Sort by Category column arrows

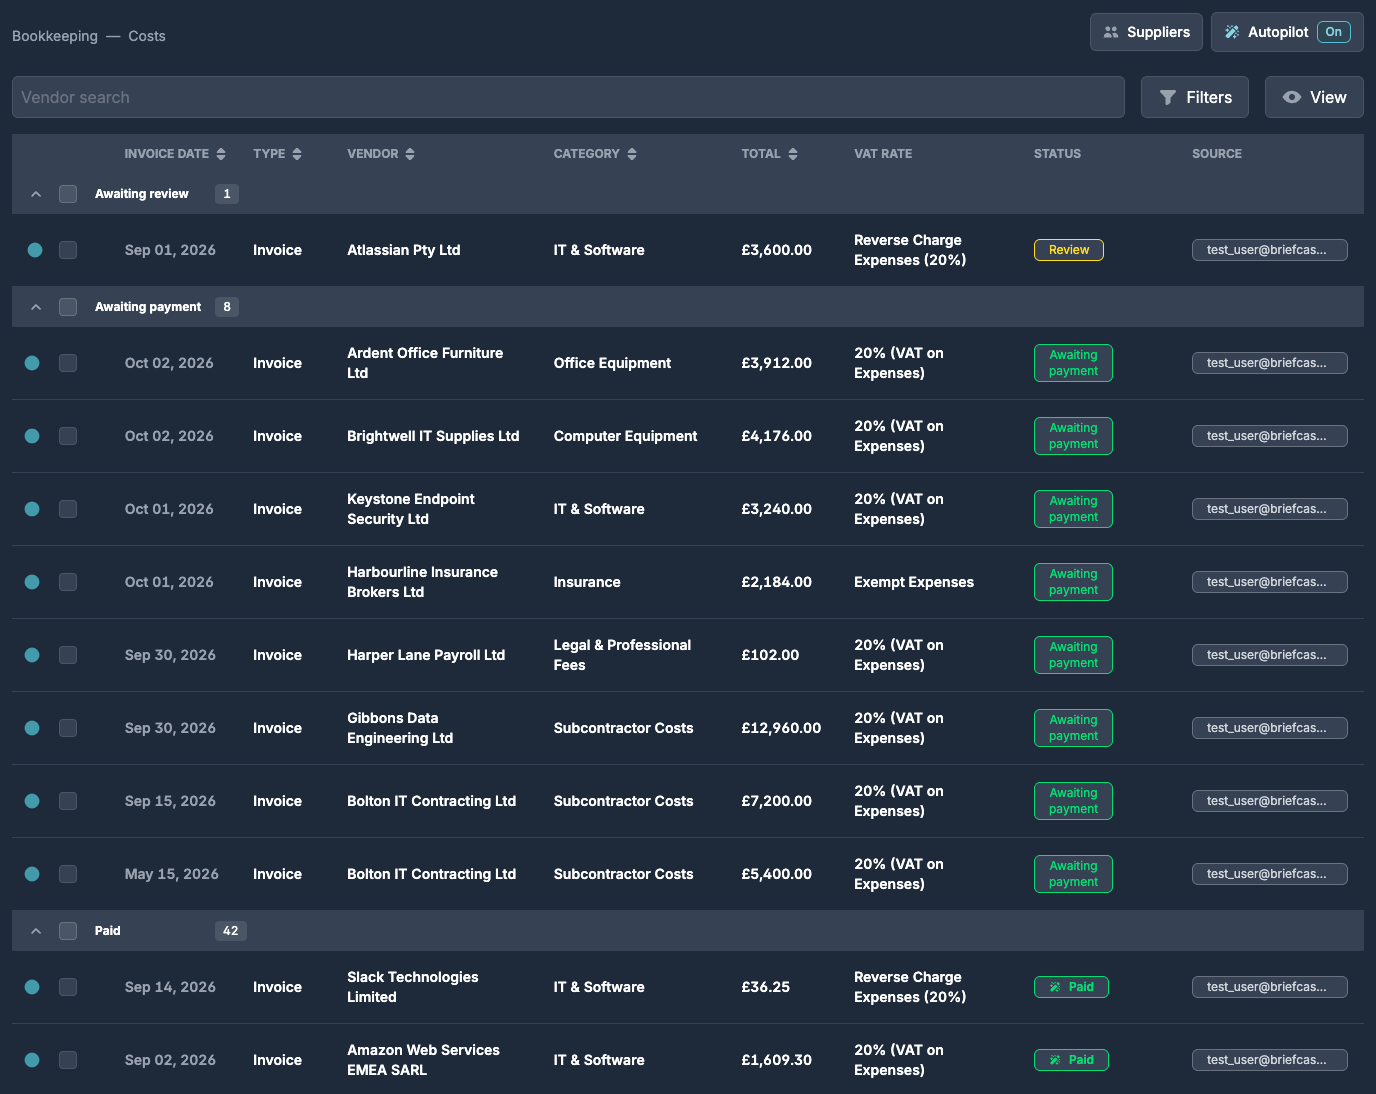click(632, 154)
